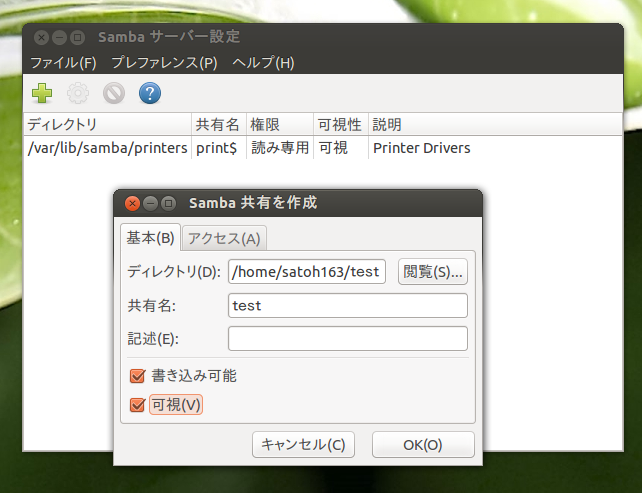Sort by the ディレクトリ column header
This screenshot has height=493, width=642.
click(107, 124)
